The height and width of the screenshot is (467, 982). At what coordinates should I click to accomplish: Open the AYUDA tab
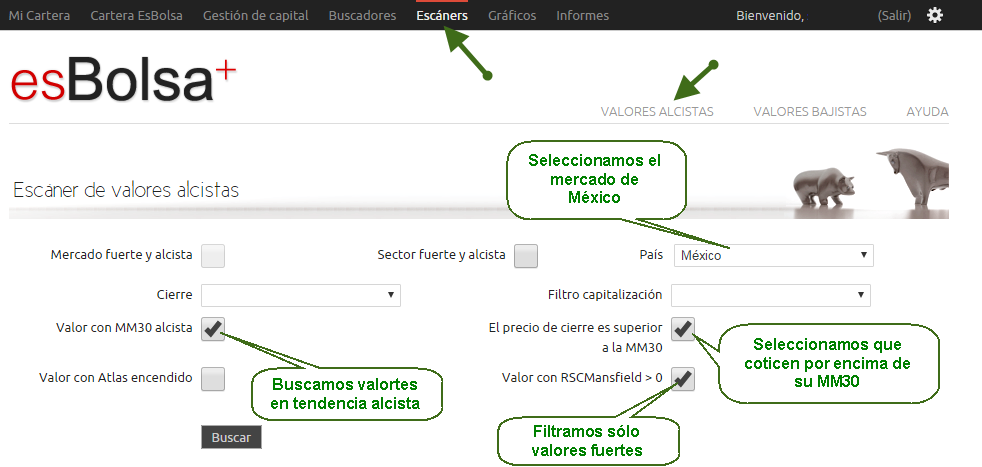tap(928, 112)
